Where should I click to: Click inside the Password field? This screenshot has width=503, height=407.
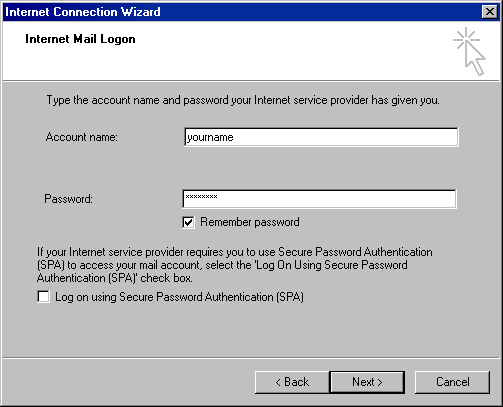click(319, 199)
